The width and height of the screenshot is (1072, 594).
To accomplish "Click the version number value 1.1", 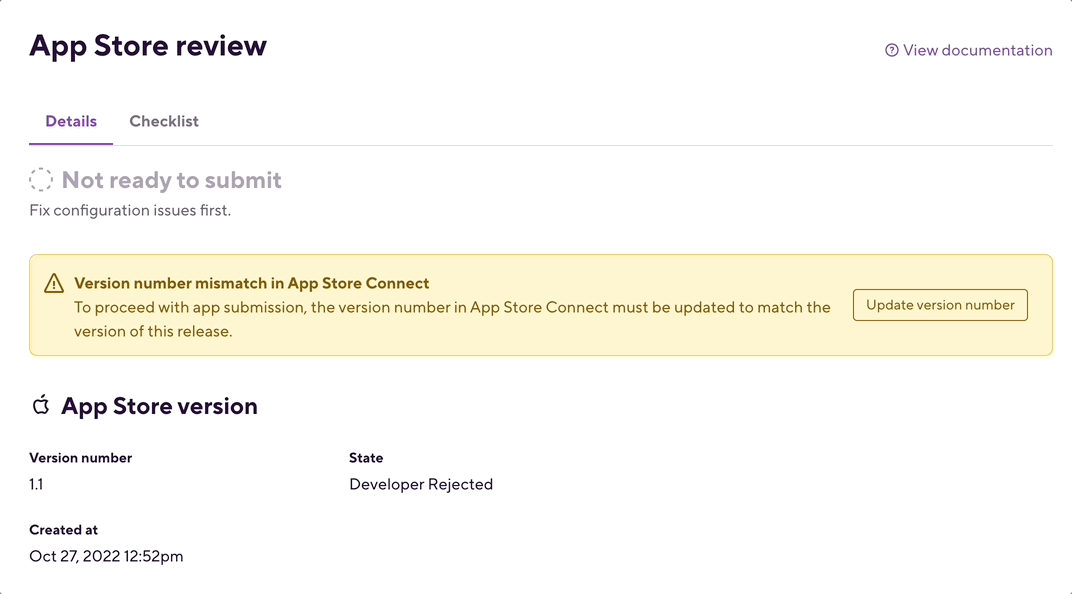I will point(36,484).
